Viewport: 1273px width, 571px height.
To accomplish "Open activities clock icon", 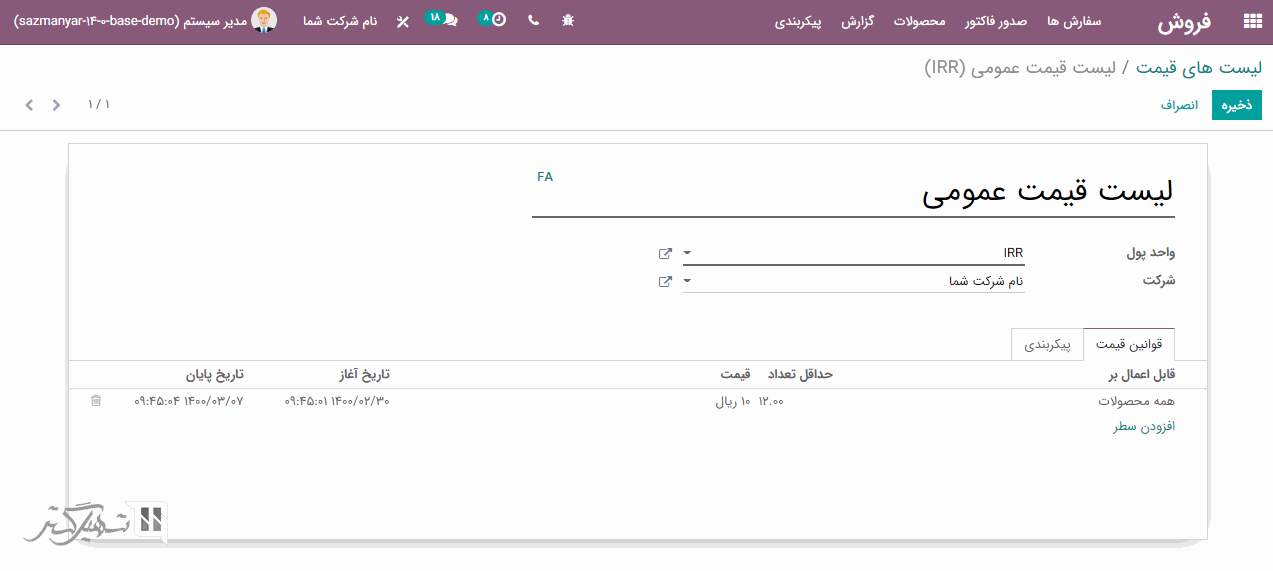I will click(x=497, y=20).
